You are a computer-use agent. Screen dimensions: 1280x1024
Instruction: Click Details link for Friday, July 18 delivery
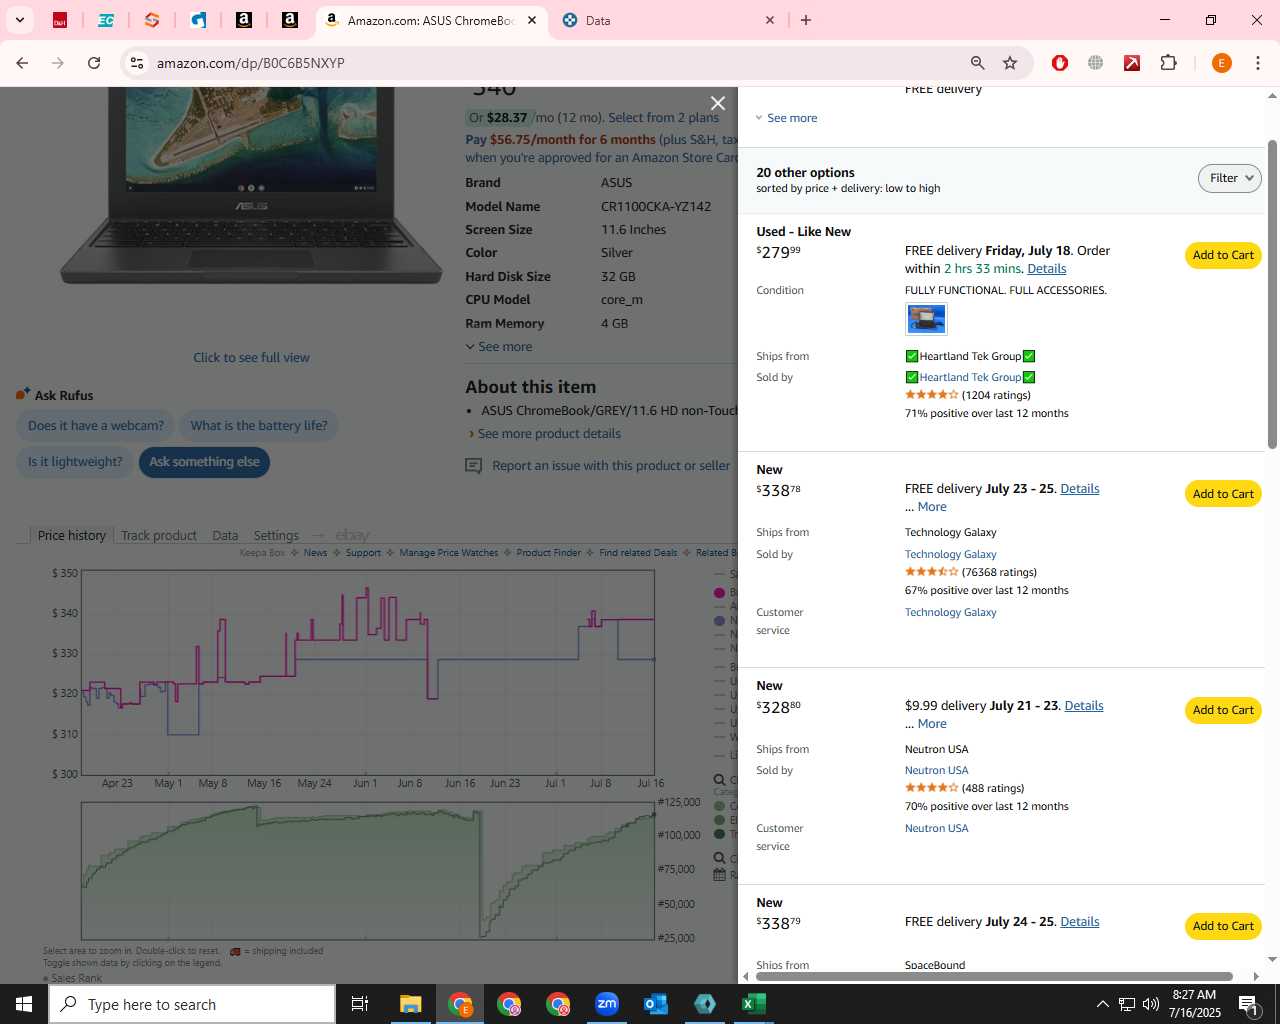pos(1047,269)
